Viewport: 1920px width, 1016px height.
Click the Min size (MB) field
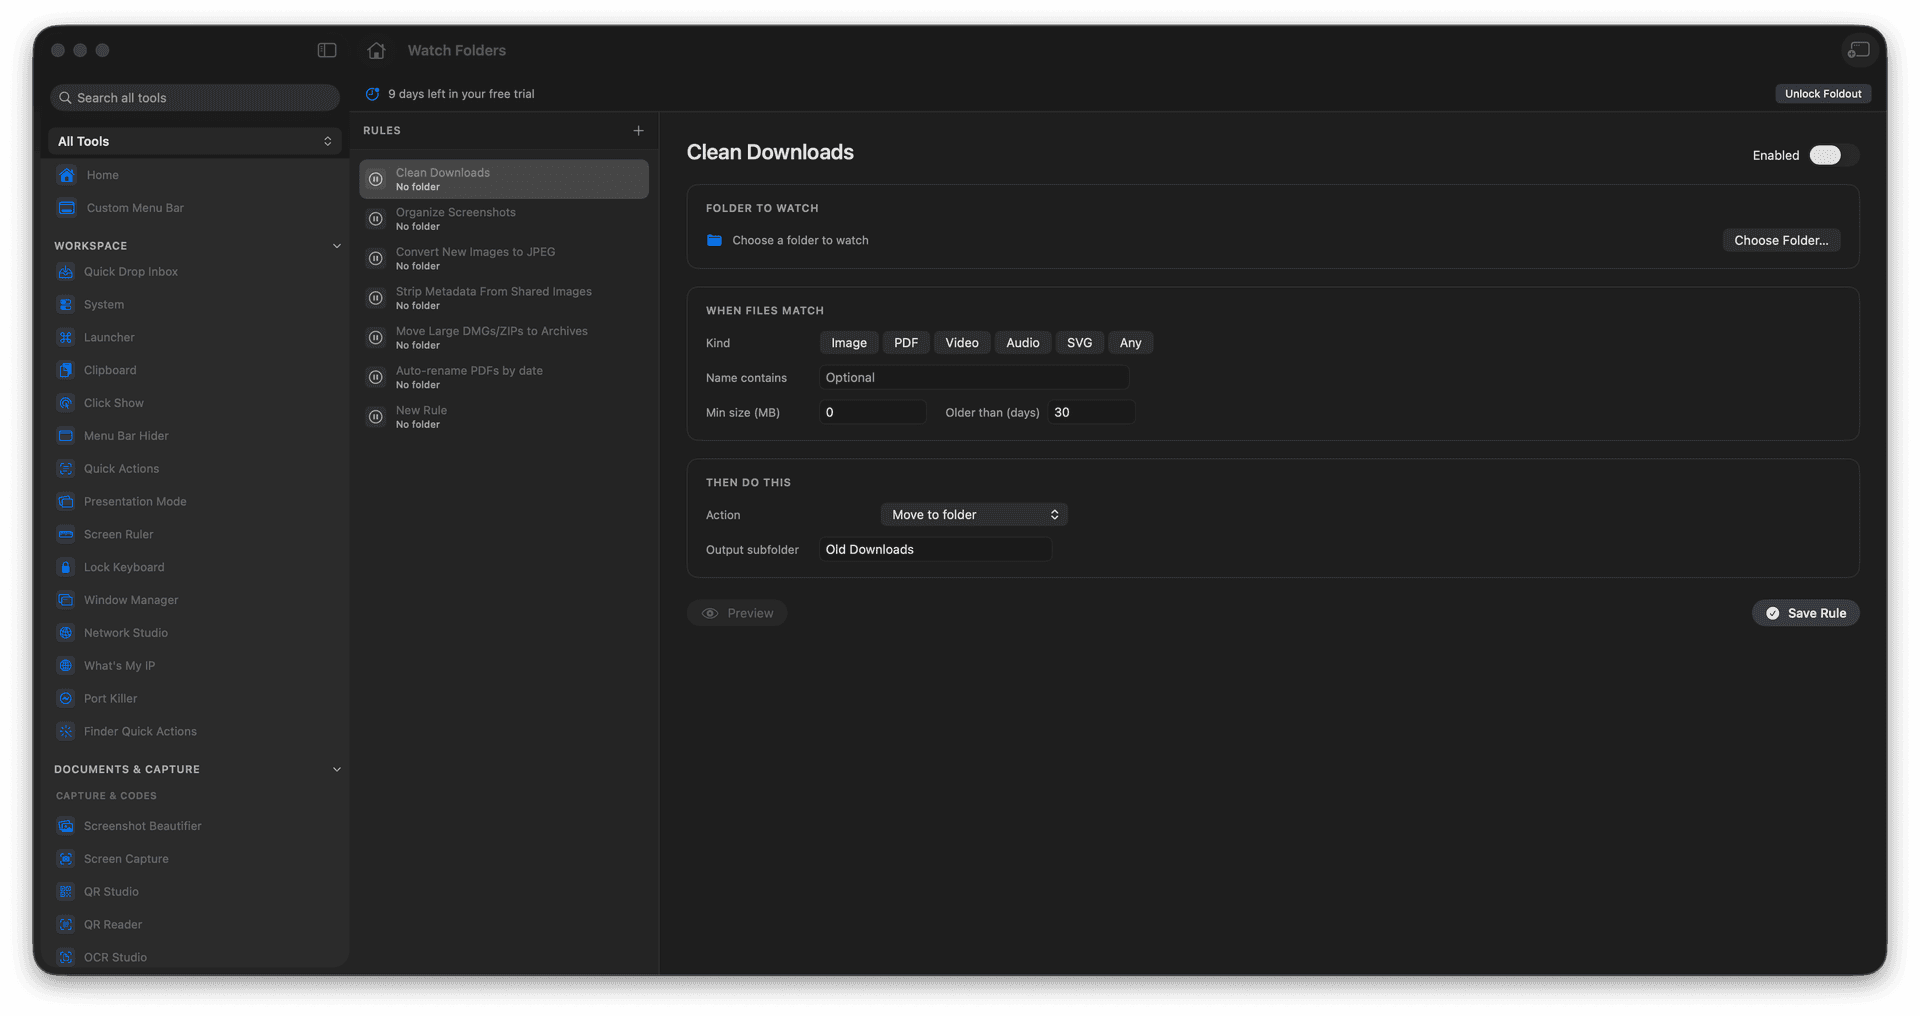coord(873,413)
